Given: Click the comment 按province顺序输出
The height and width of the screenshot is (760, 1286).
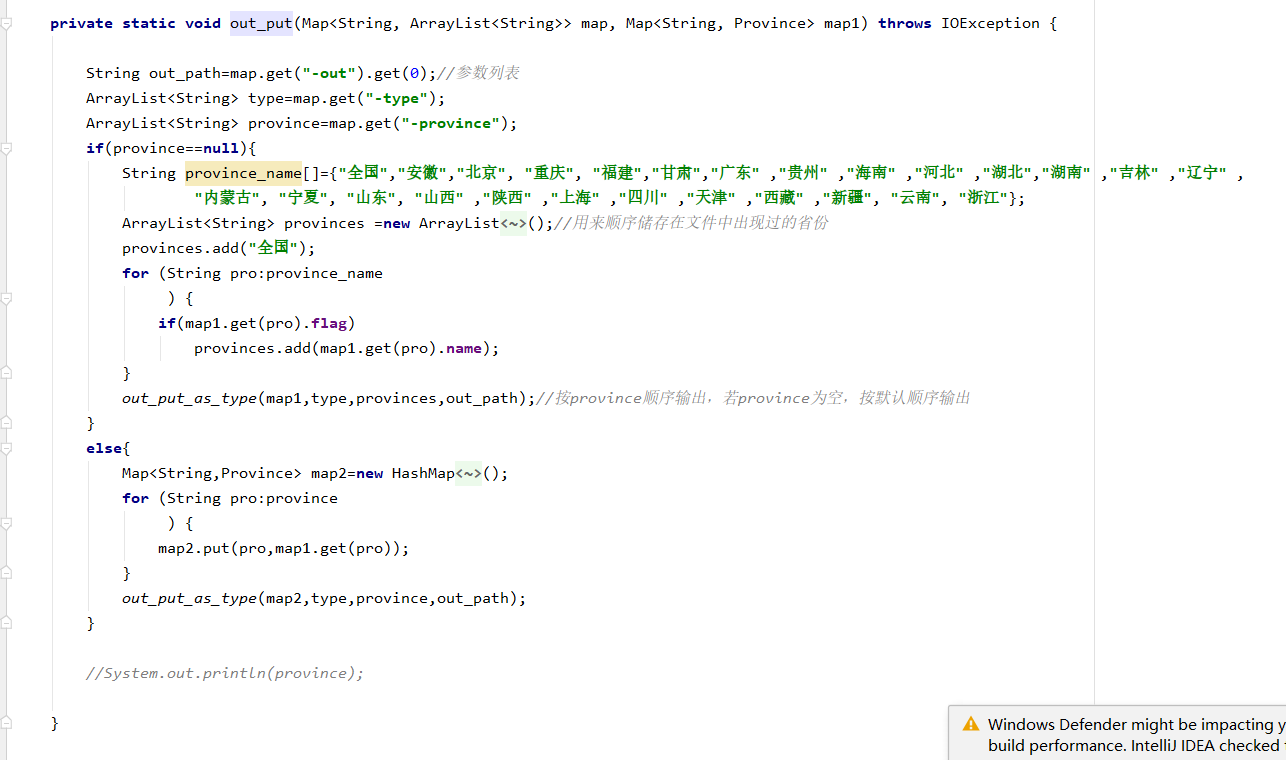Looking at the screenshot, I should 753,398.
